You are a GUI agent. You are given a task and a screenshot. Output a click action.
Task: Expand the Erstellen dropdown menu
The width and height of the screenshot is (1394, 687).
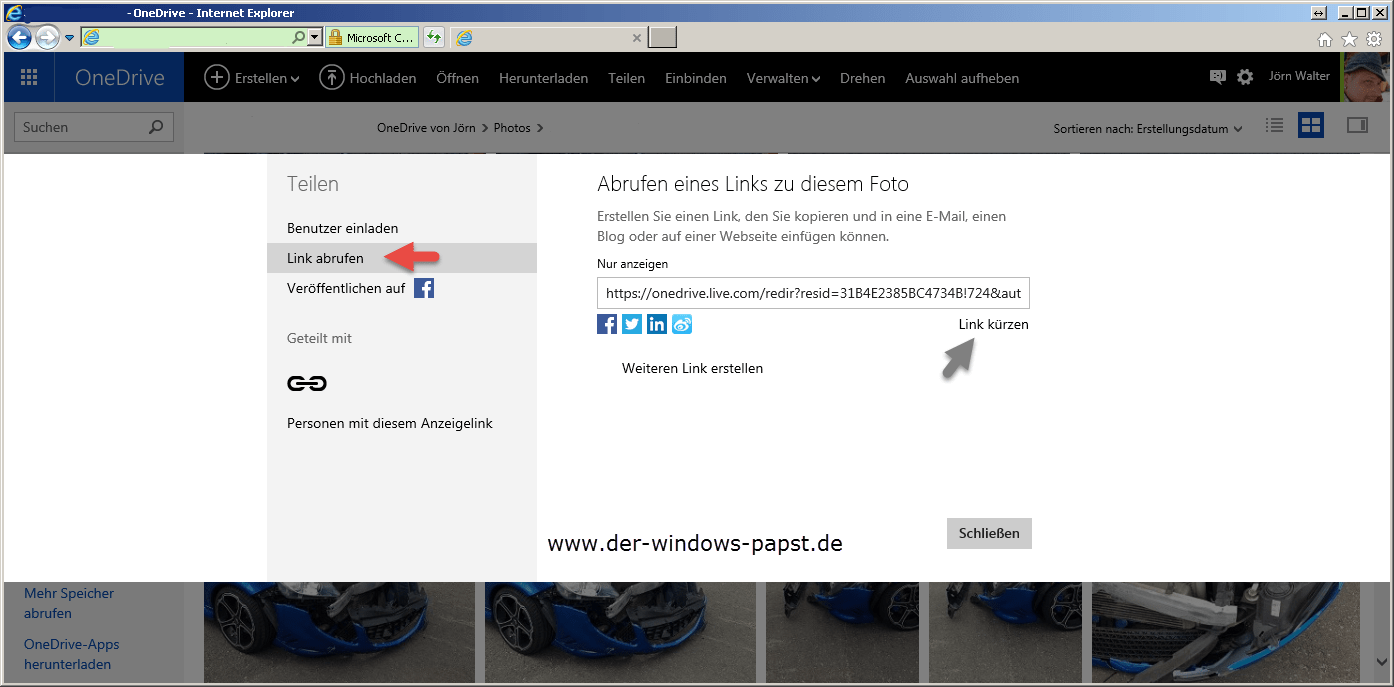coord(252,78)
